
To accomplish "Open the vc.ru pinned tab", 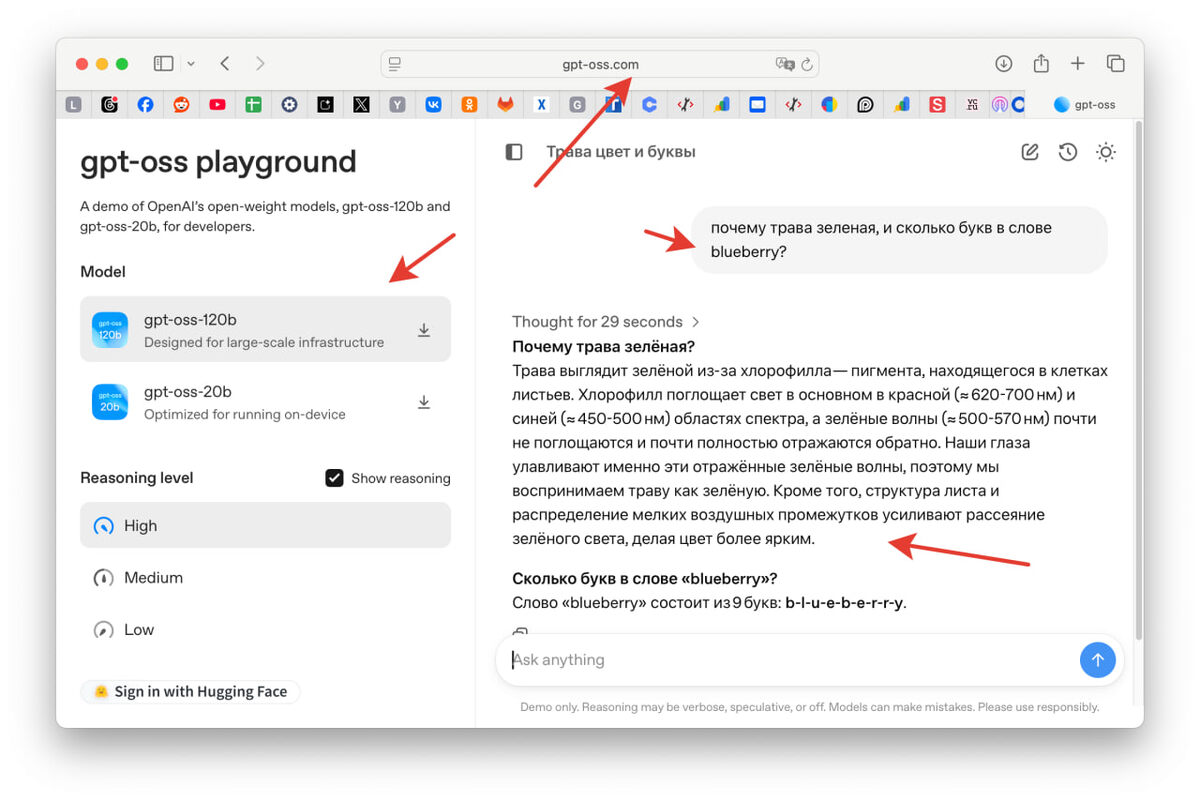I will pyautogui.click(x=973, y=104).
